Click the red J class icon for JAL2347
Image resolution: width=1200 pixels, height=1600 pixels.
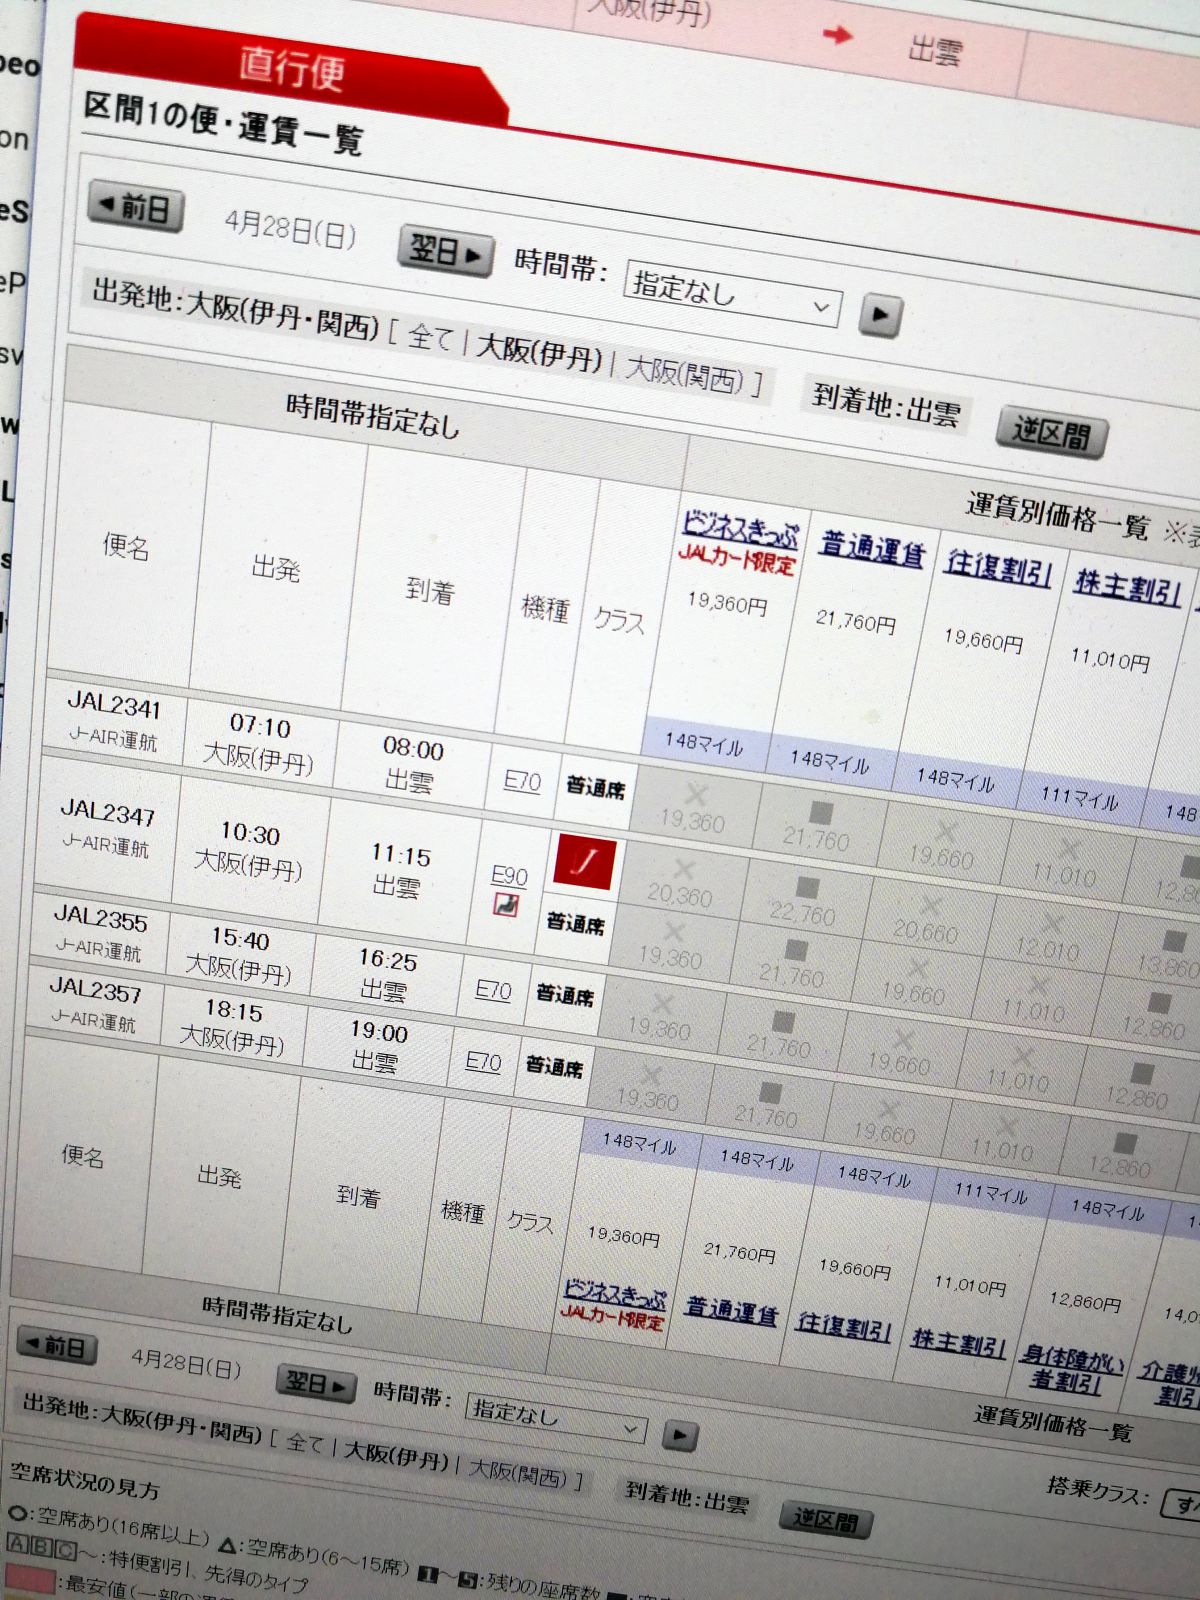click(x=584, y=862)
